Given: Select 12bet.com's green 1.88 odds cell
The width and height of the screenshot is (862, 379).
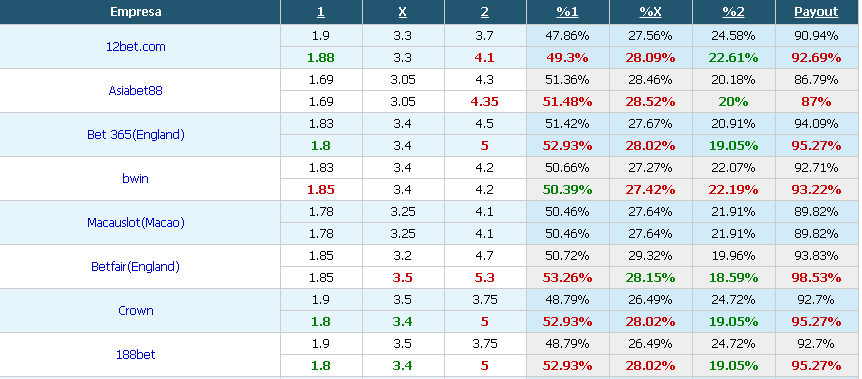Looking at the screenshot, I should [x=321, y=58].
